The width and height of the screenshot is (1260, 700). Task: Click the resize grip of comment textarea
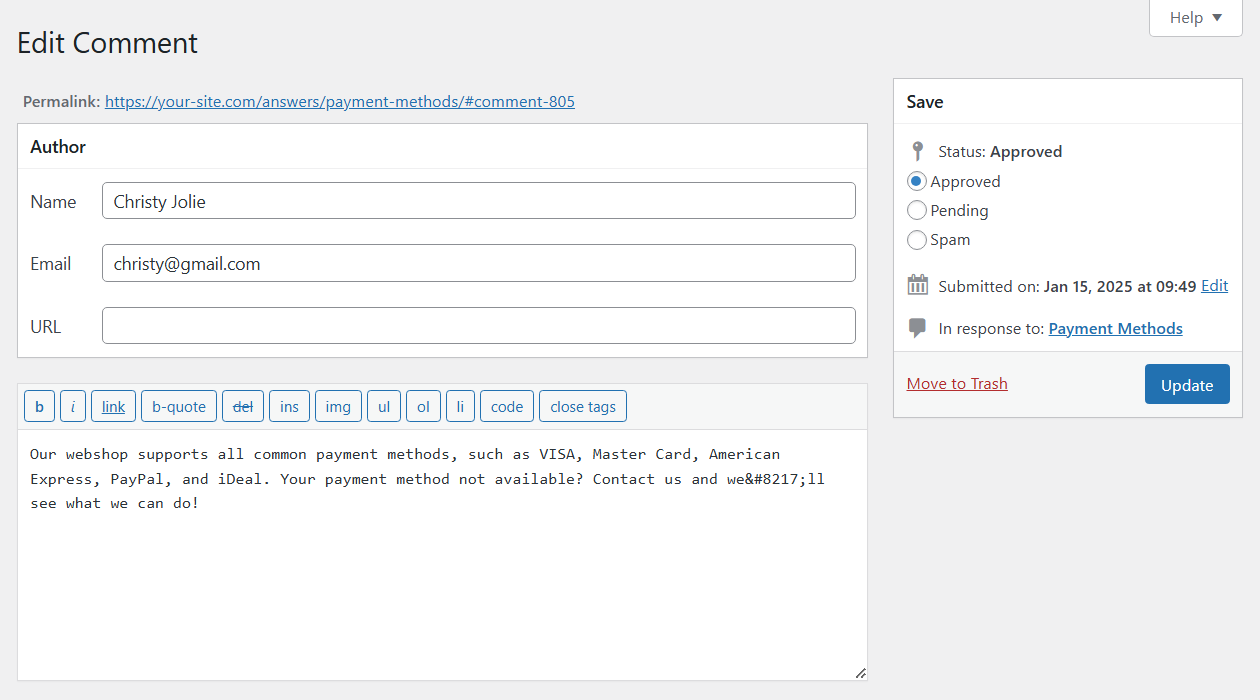860,673
